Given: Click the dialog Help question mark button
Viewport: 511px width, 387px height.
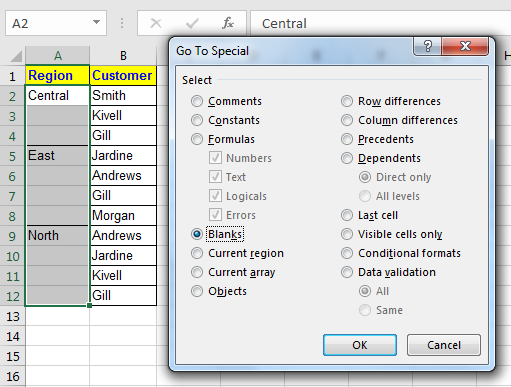Looking at the screenshot, I should [428, 46].
